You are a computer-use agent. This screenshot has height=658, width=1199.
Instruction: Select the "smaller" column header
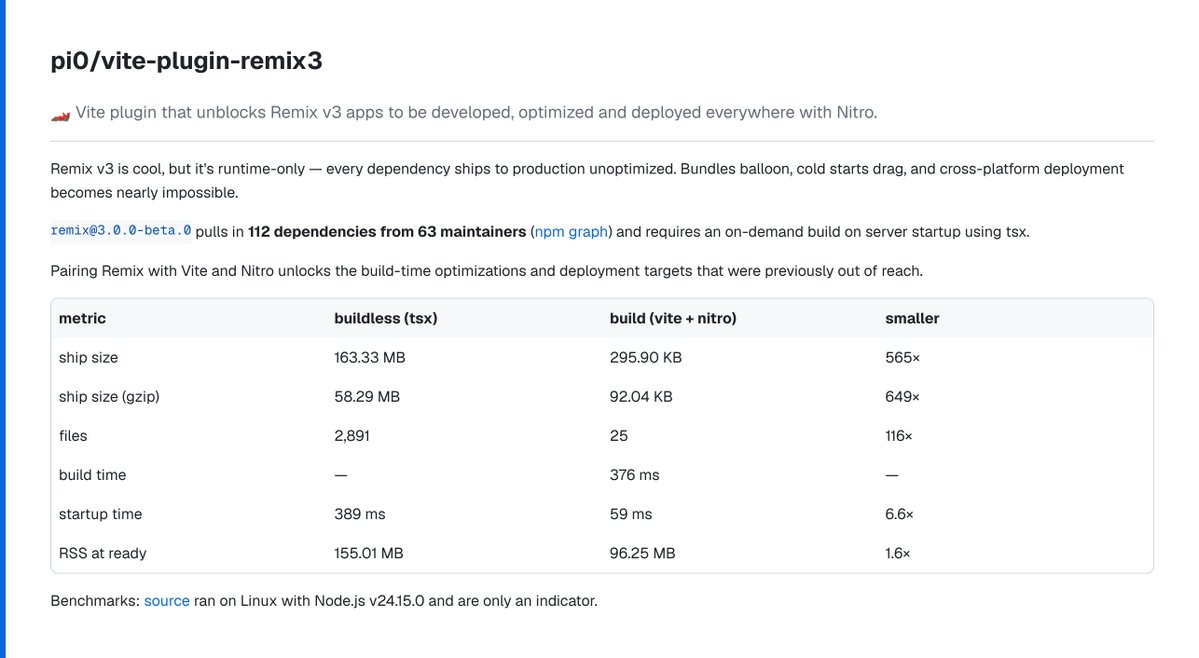pos(912,319)
